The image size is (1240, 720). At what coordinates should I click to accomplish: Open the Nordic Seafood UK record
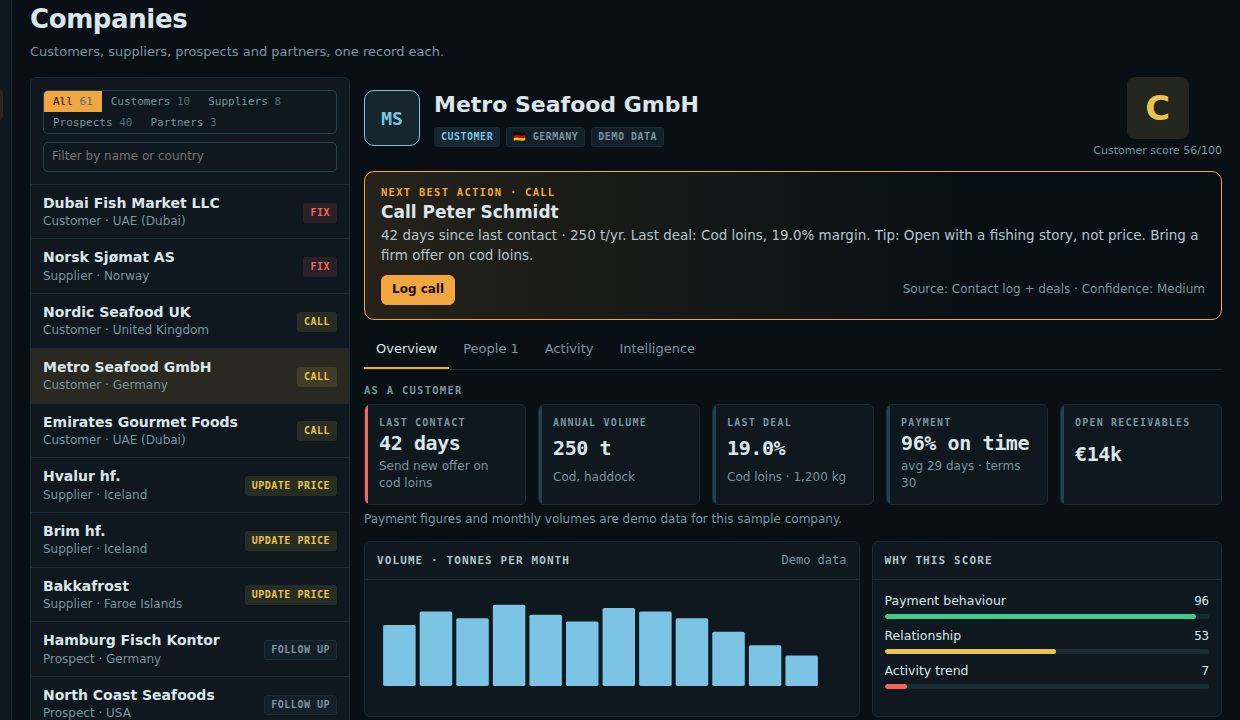(x=190, y=320)
